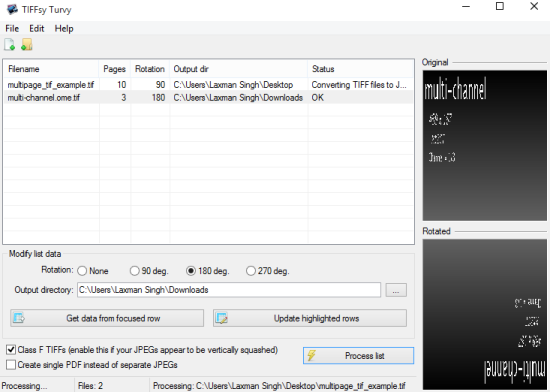The height and width of the screenshot is (392, 550).
Task: Select the multi-channel.ome.tif row
Action: 208,97
